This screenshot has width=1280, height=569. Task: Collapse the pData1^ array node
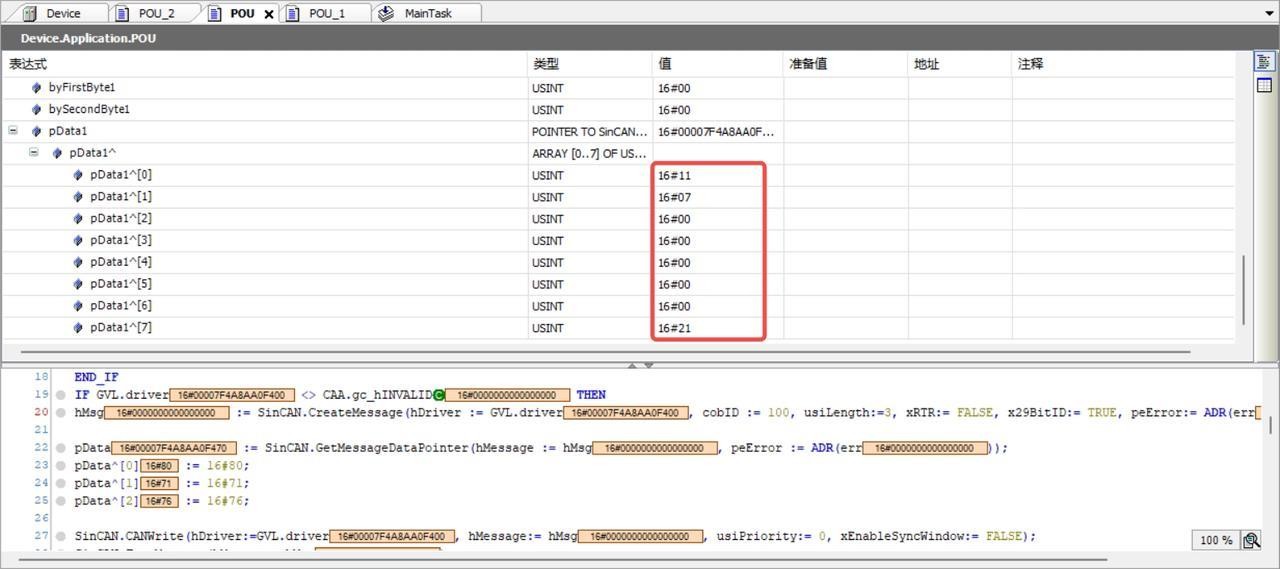click(33, 153)
